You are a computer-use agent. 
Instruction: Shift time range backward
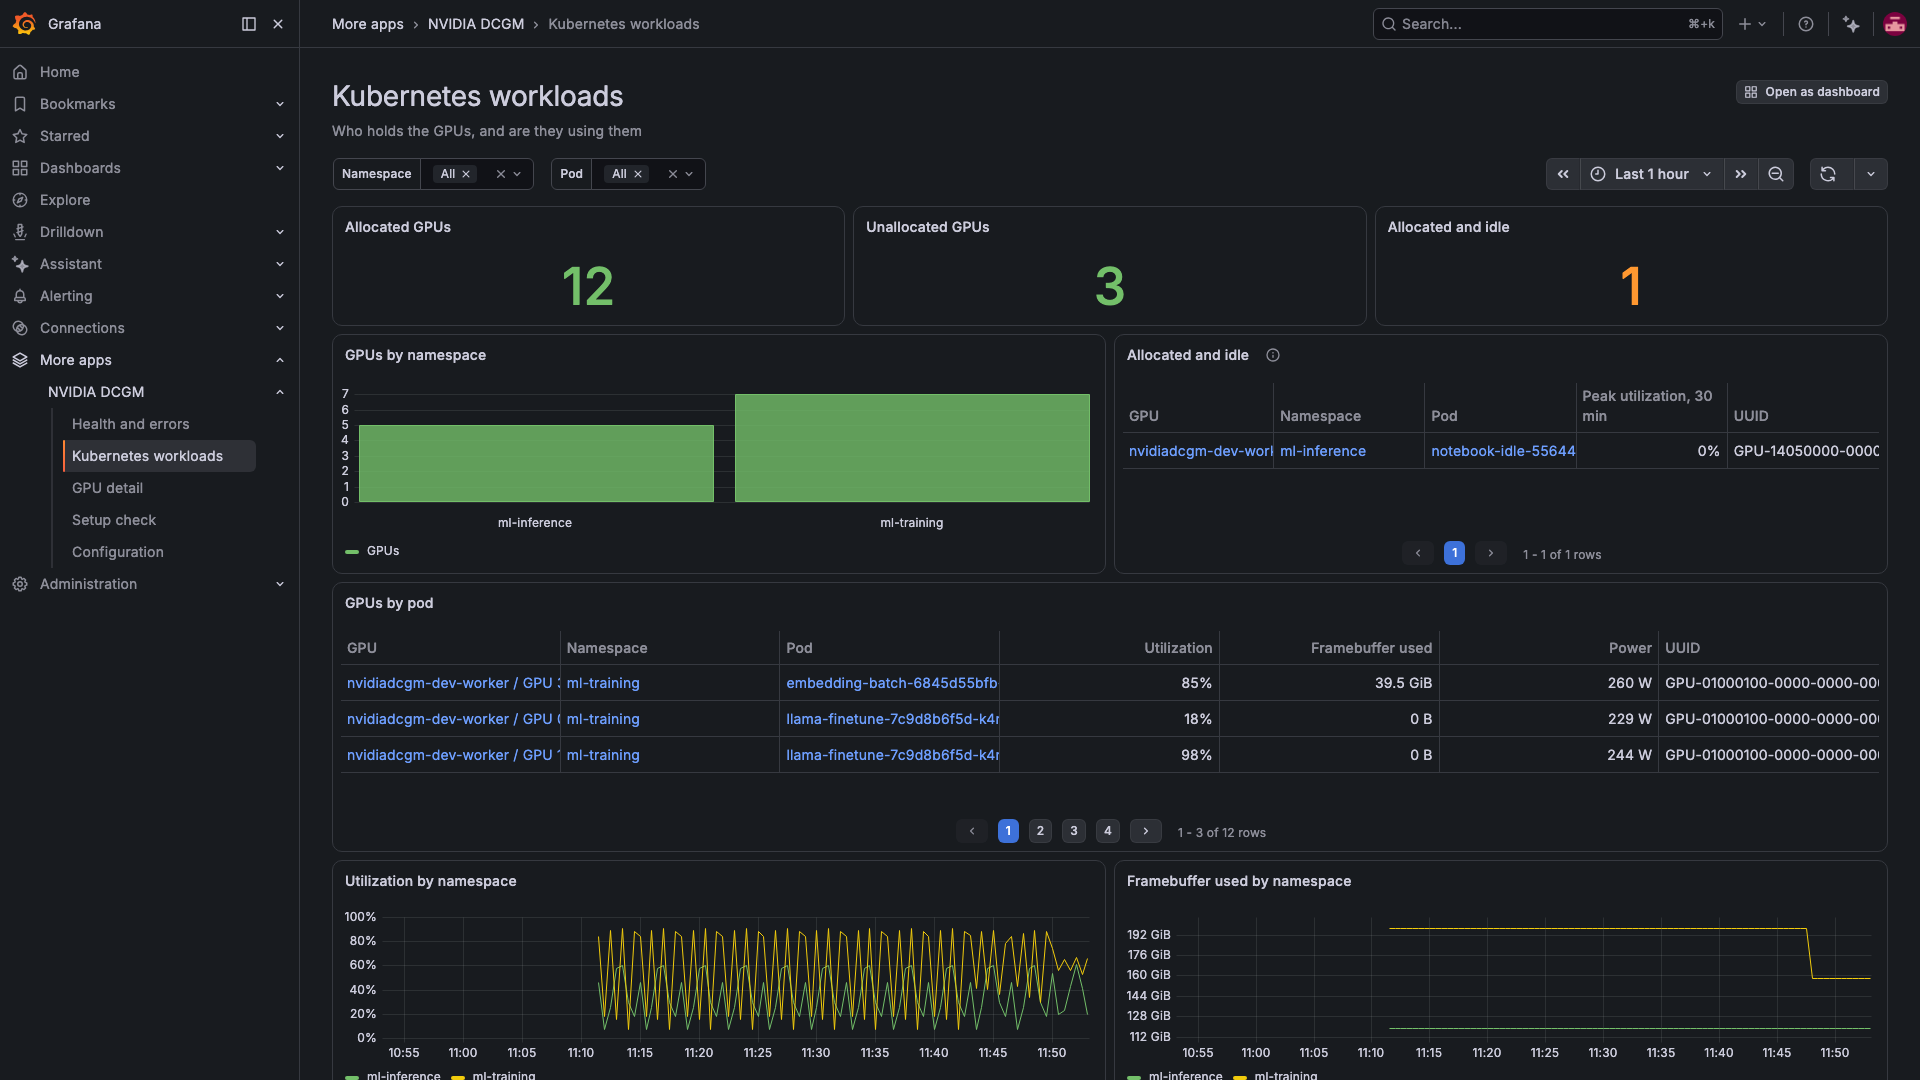coord(1563,174)
